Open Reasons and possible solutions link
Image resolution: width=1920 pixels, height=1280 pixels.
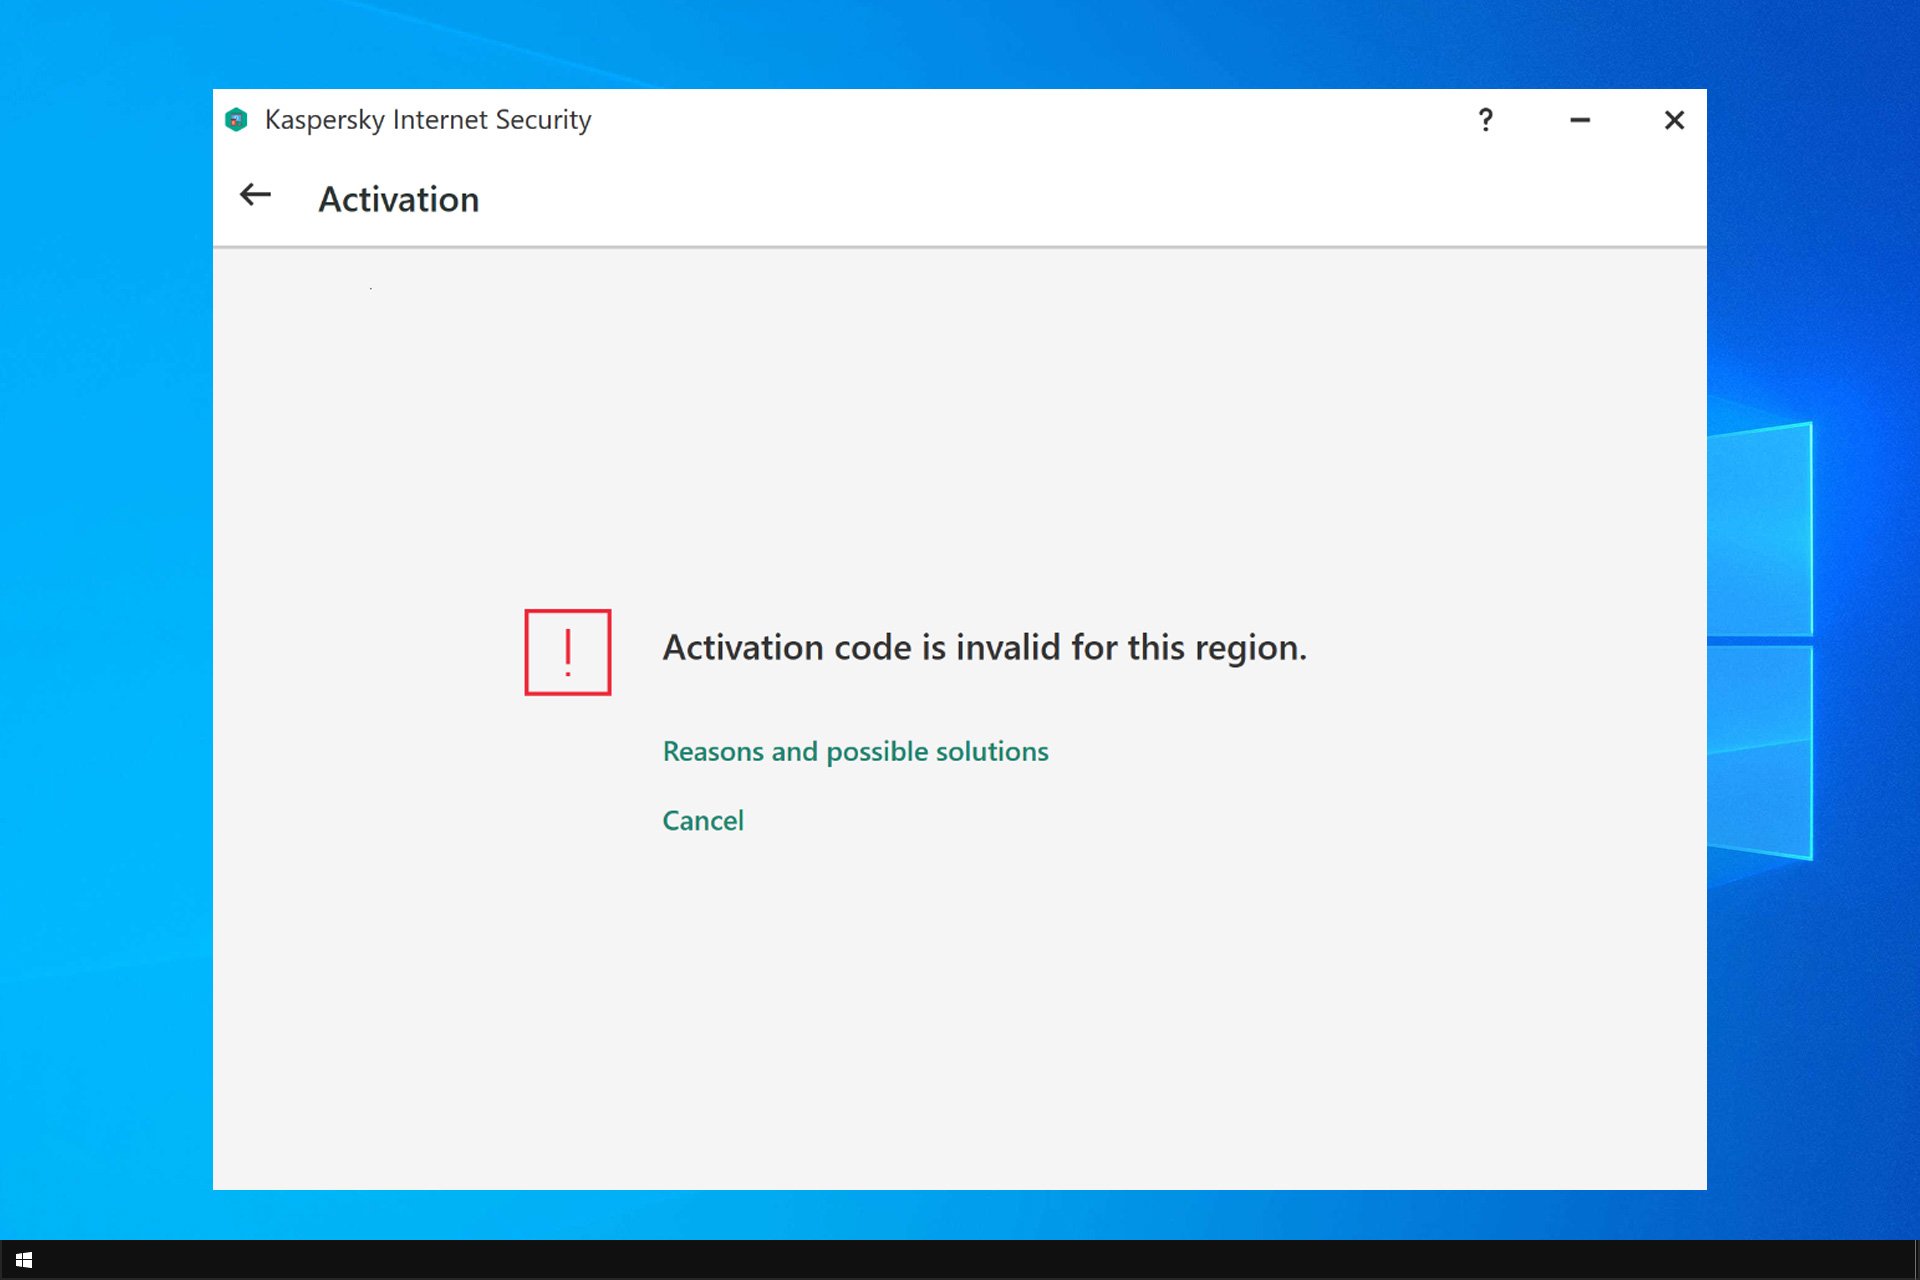[x=856, y=751]
